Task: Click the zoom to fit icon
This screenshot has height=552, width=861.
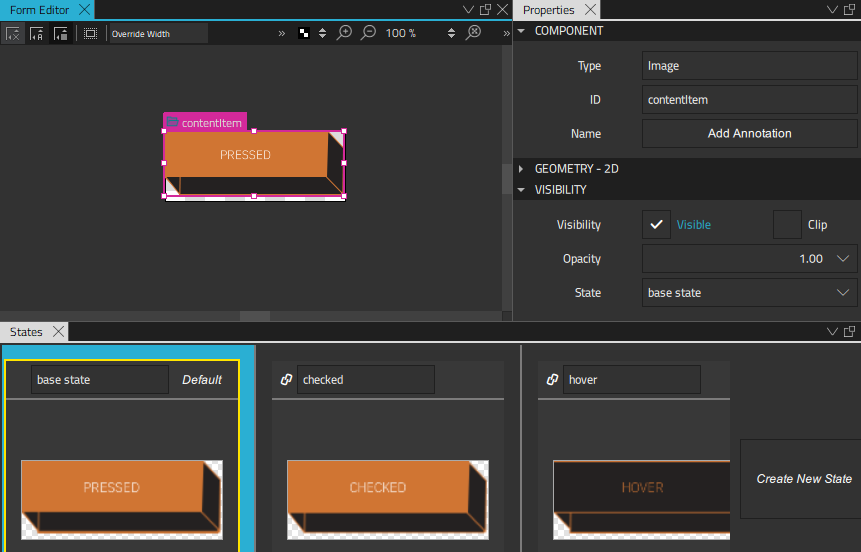Action: pyautogui.click(x=473, y=33)
